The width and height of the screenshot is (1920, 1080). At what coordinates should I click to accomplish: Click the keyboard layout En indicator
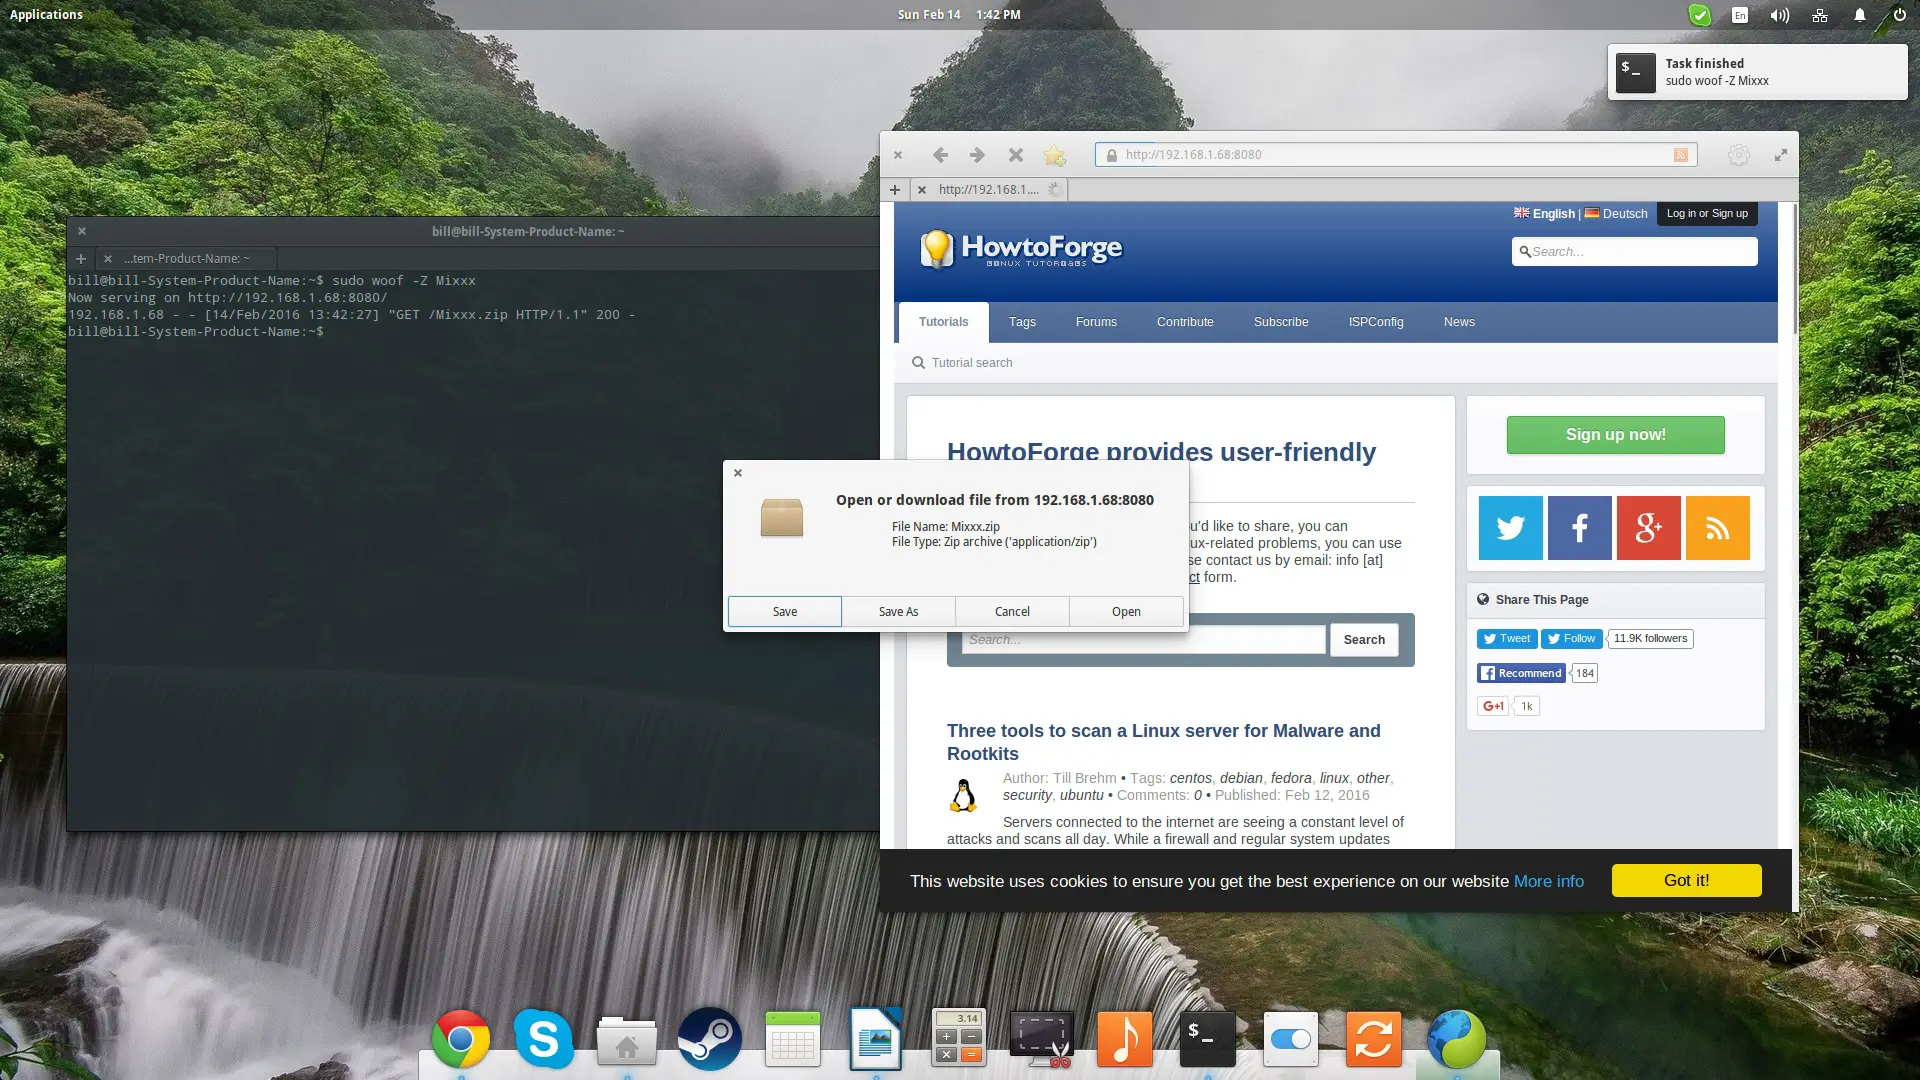point(1740,15)
